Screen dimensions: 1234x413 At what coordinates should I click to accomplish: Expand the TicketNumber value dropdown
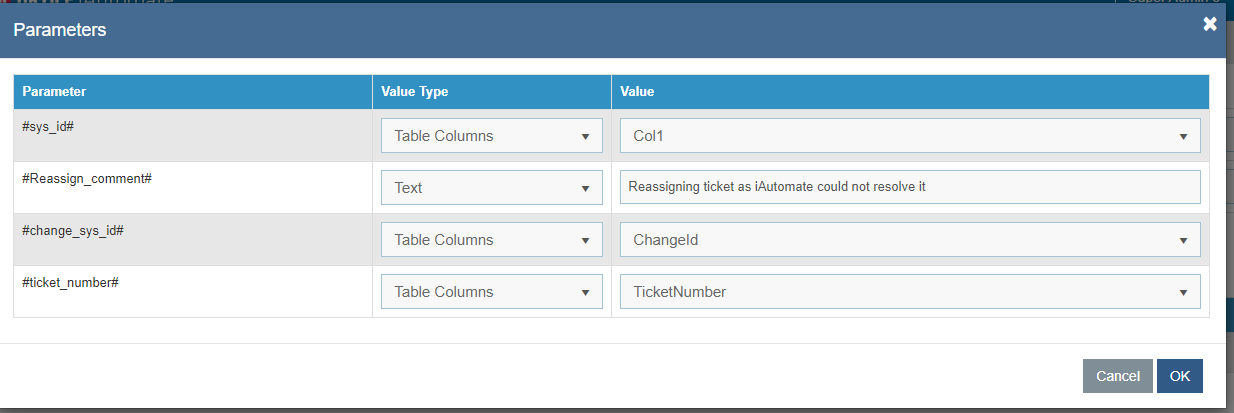pyautogui.click(x=909, y=292)
